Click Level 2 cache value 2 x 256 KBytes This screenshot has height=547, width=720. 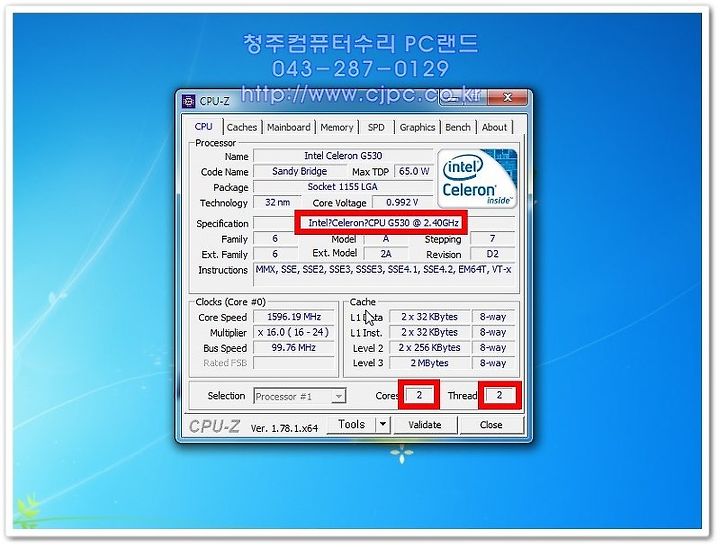tap(429, 348)
